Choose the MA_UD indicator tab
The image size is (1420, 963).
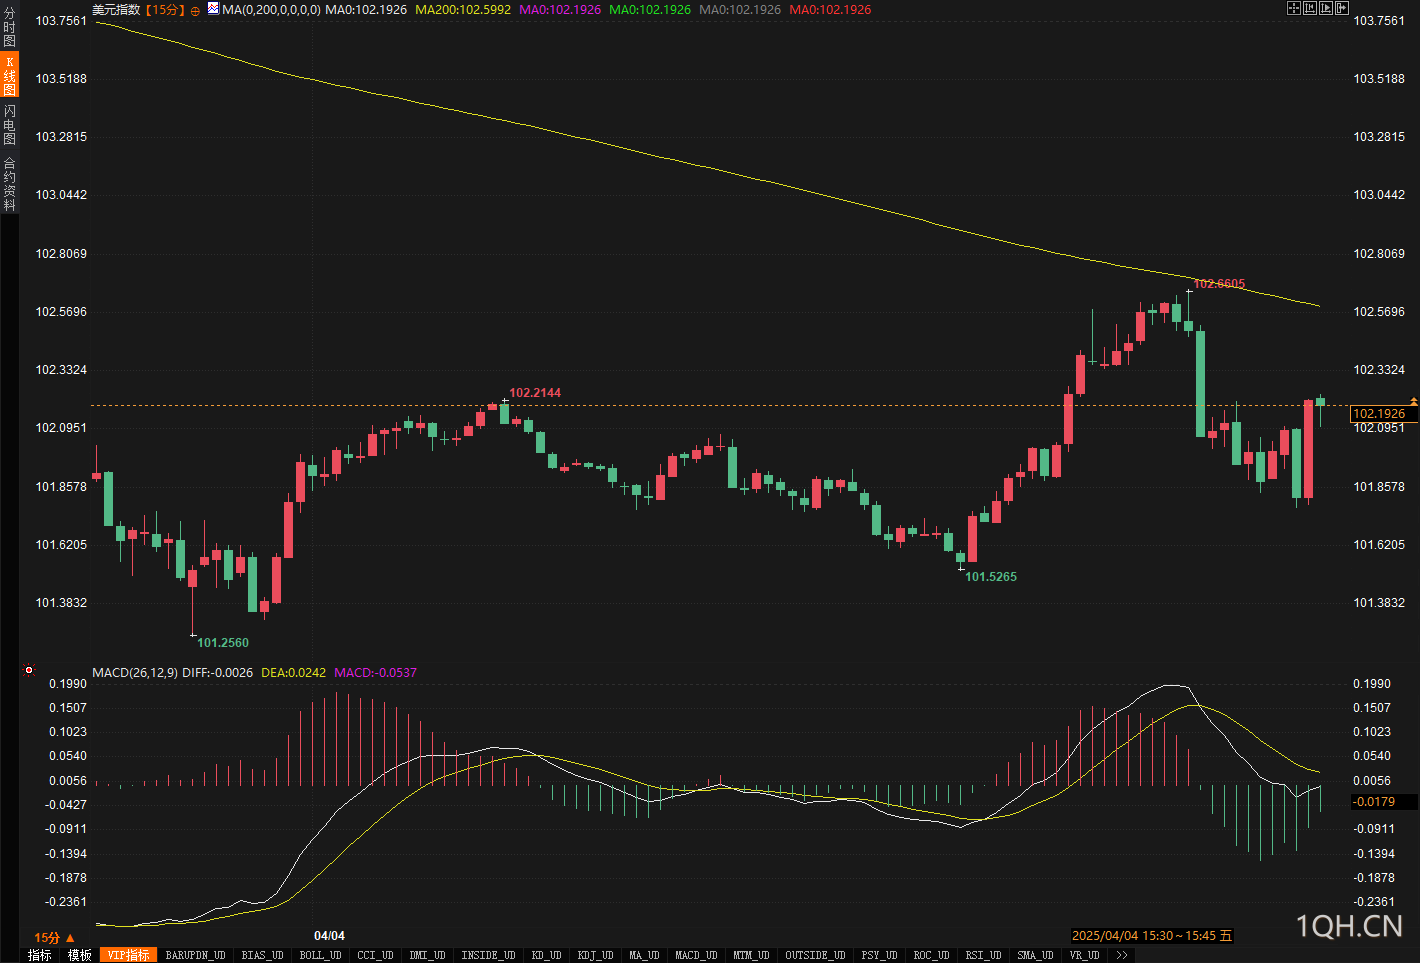[x=644, y=955]
